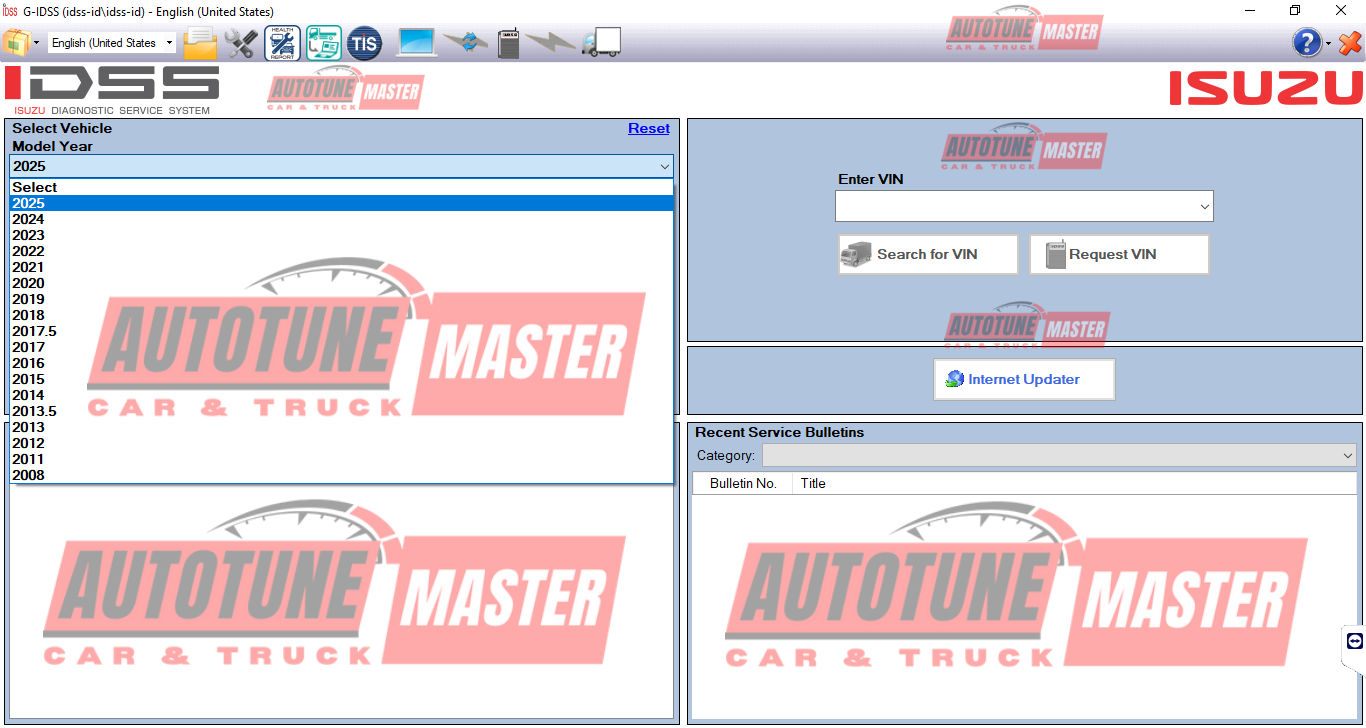
Task: Open the Category dropdown in Service Bulletins
Action: [x=1348, y=456]
